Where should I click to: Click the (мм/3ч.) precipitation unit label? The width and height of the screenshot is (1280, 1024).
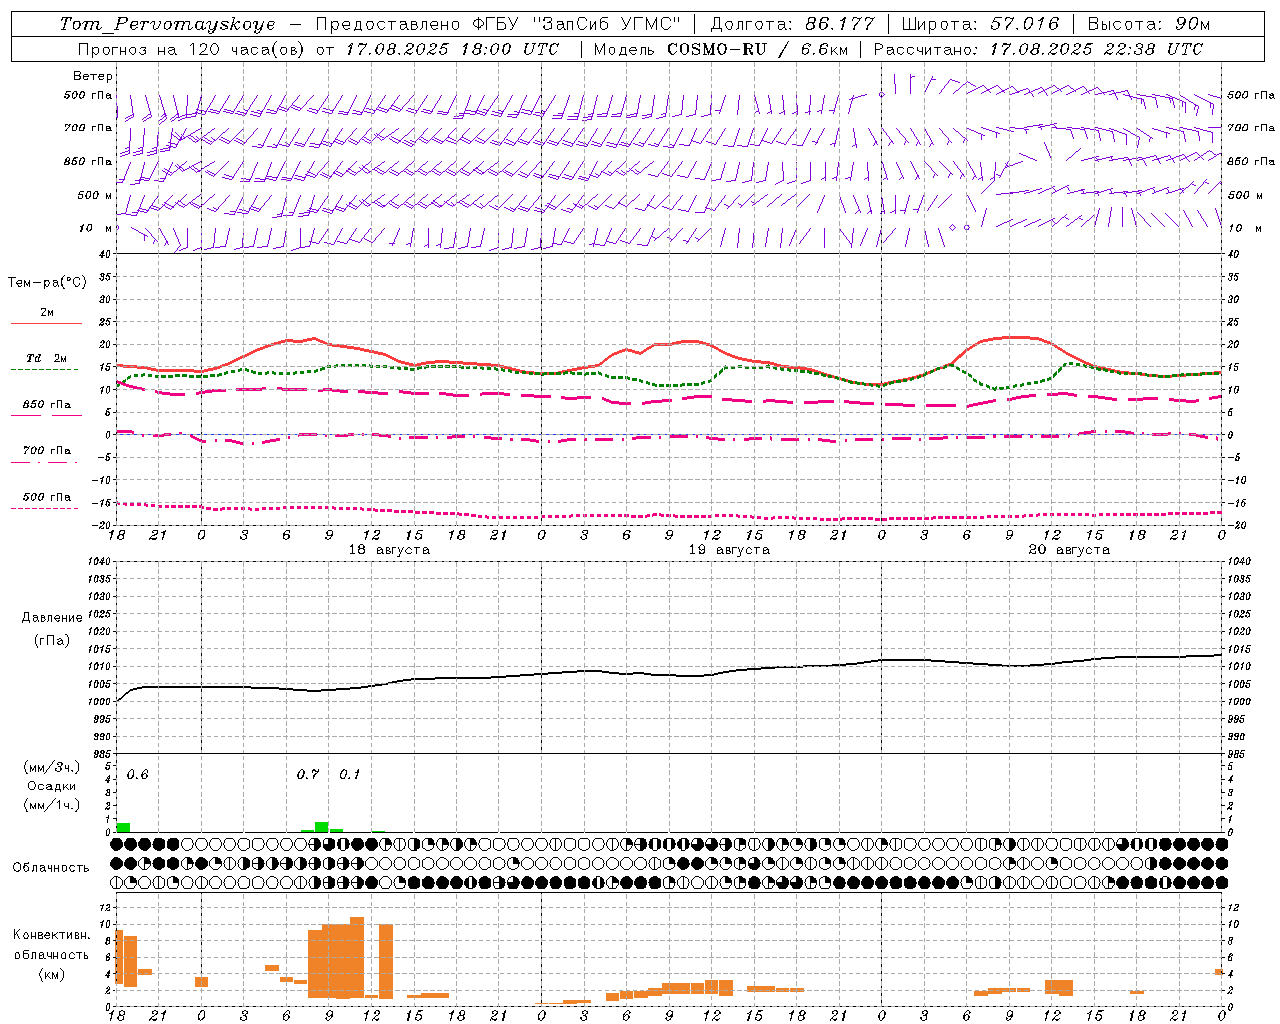(x=52, y=768)
